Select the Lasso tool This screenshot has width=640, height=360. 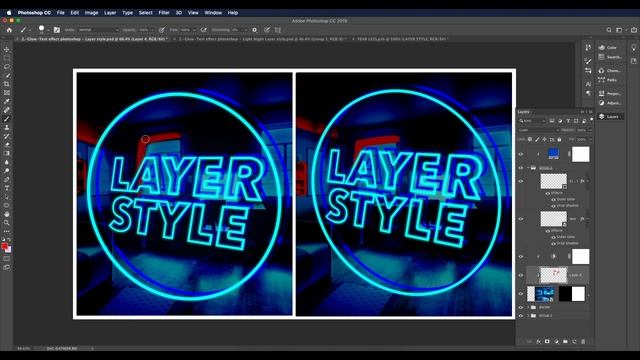pos(7,67)
